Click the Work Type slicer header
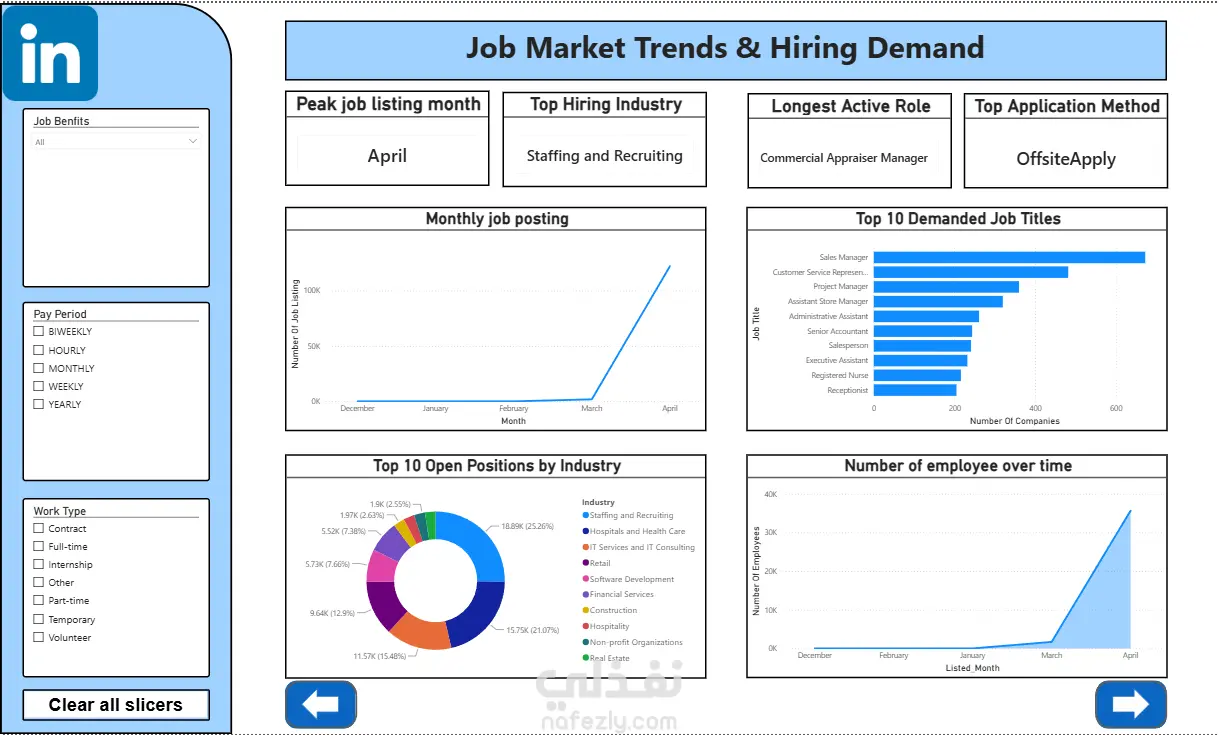This screenshot has height=735, width=1218. click(60, 511)
